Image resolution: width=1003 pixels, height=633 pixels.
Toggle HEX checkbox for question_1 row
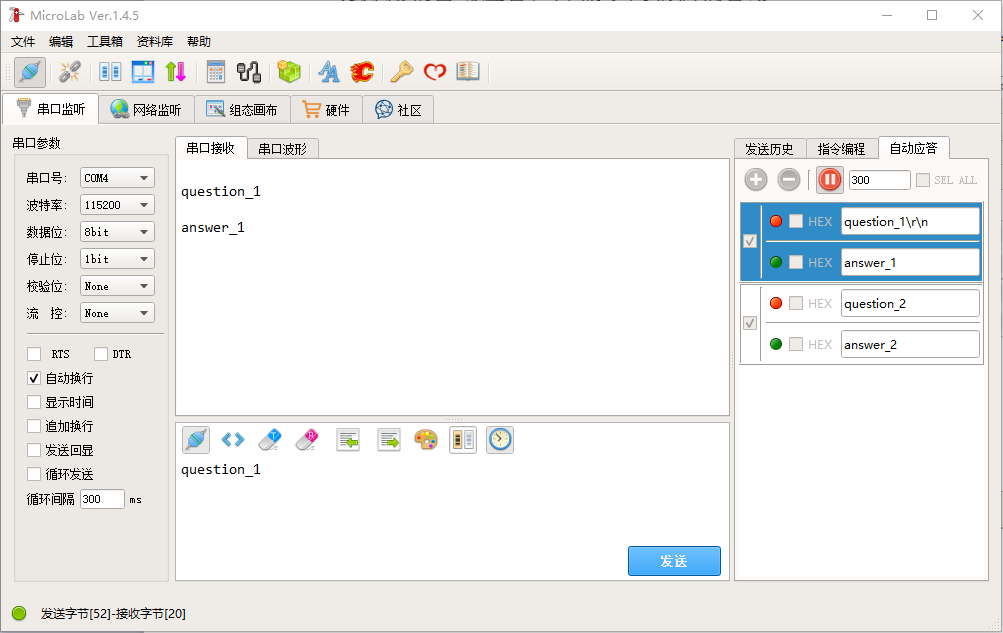pos(796,221)
